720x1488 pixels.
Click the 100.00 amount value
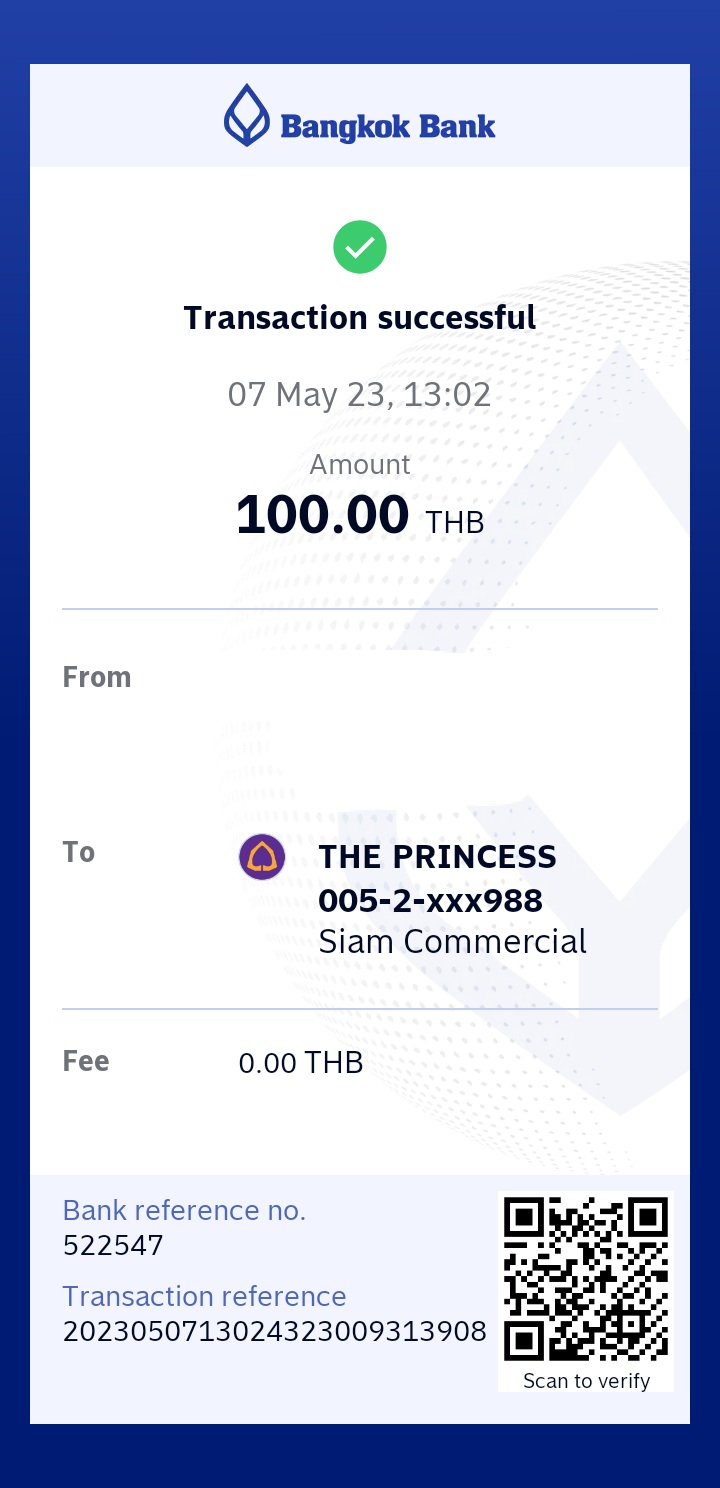[x=322, y=515]
